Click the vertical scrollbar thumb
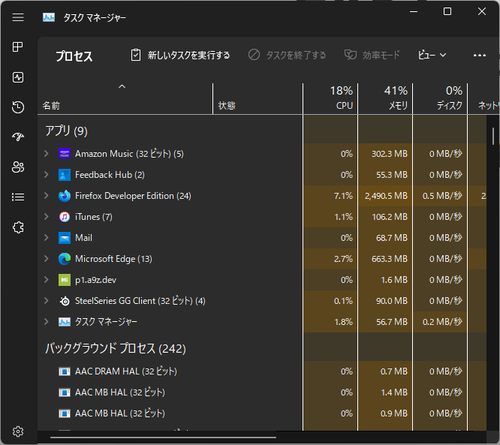This screenshot has width=500, height=445. click(493, 136)
